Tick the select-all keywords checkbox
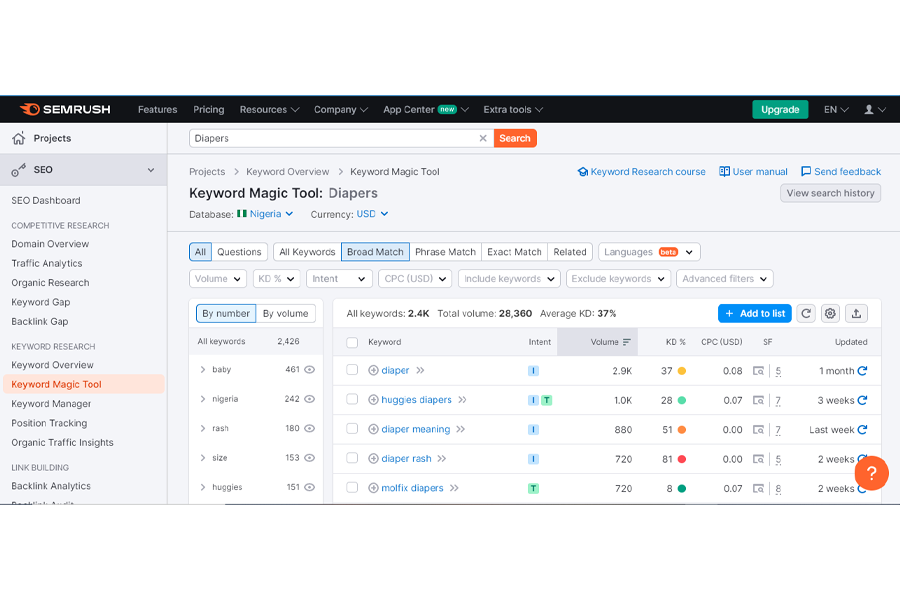Image resolution: width=900 pixels, height=600 pixels. click(352, 342)
